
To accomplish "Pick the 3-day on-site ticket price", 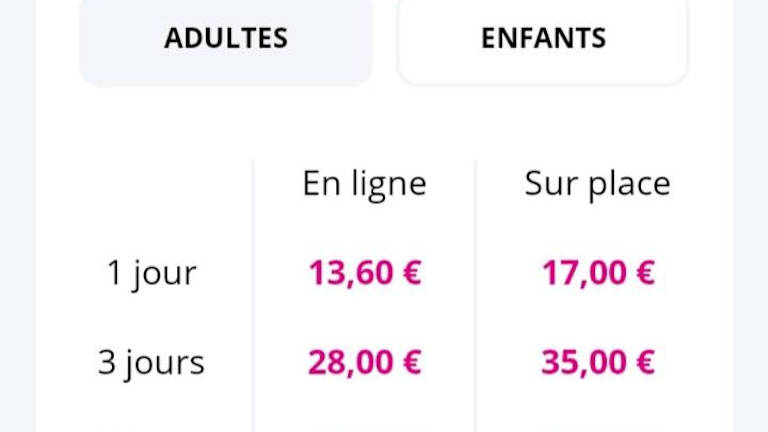I will [598, 362].
